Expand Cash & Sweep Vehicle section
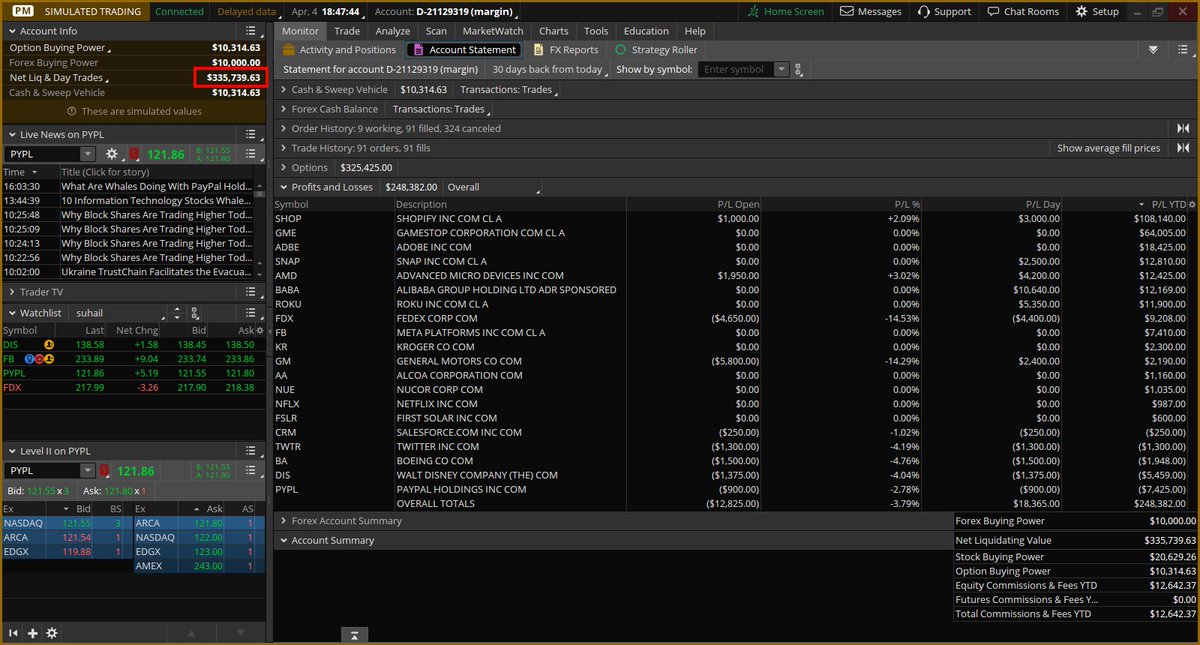The width and height of the screenshot is (1200, 645). (283, 90)
